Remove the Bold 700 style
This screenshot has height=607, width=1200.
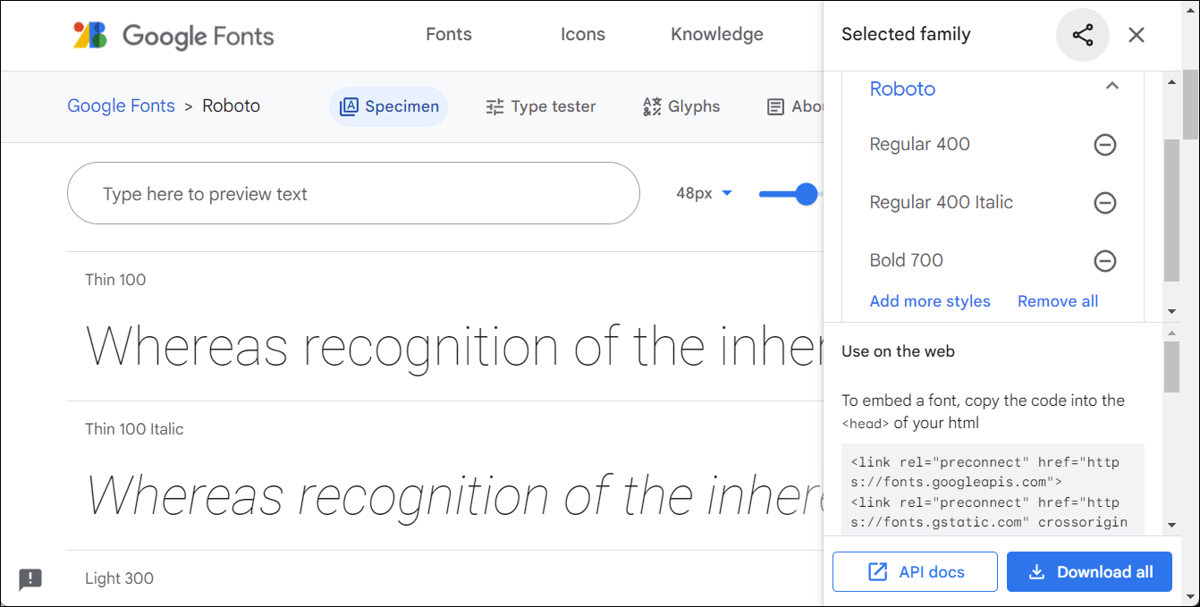(x=1105, y=261)
